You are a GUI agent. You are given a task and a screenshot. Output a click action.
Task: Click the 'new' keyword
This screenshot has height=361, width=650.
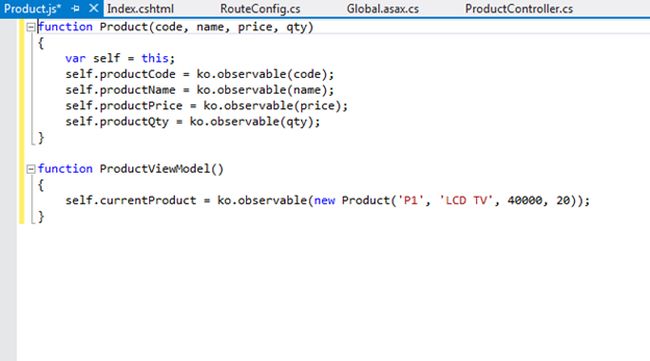[324, 201]
